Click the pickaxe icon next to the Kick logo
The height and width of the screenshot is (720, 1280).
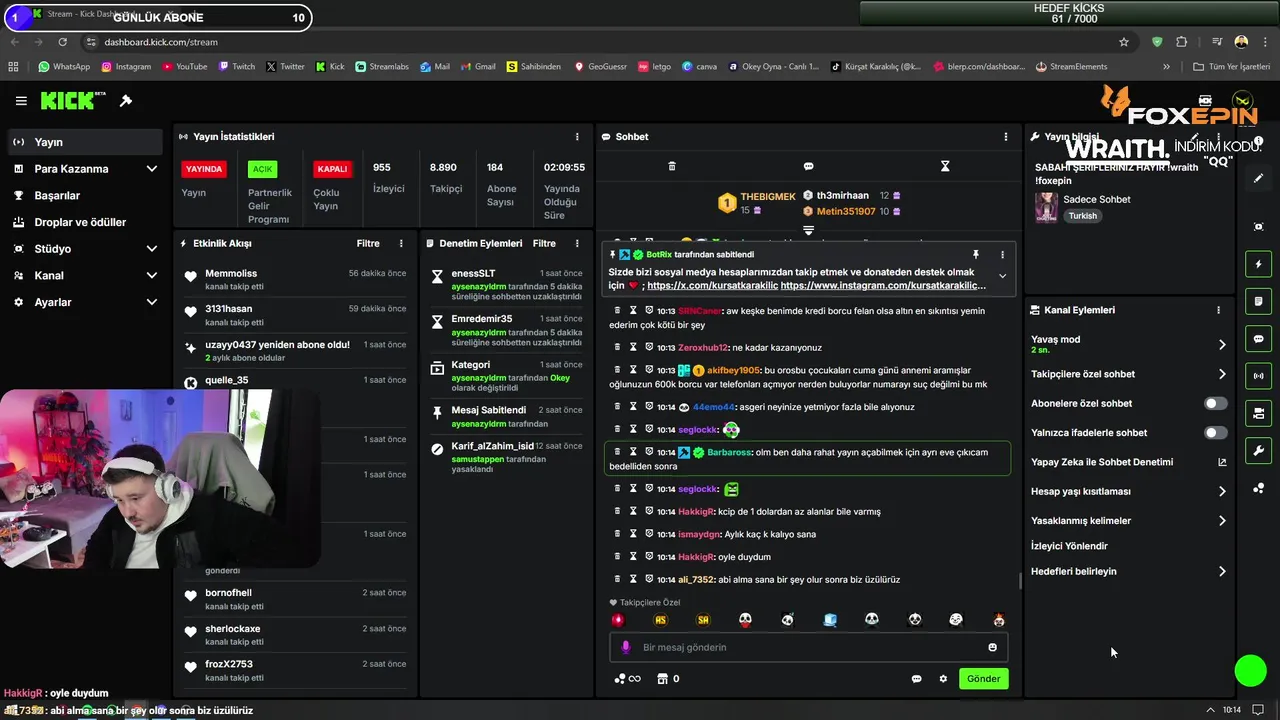[126, 101]
